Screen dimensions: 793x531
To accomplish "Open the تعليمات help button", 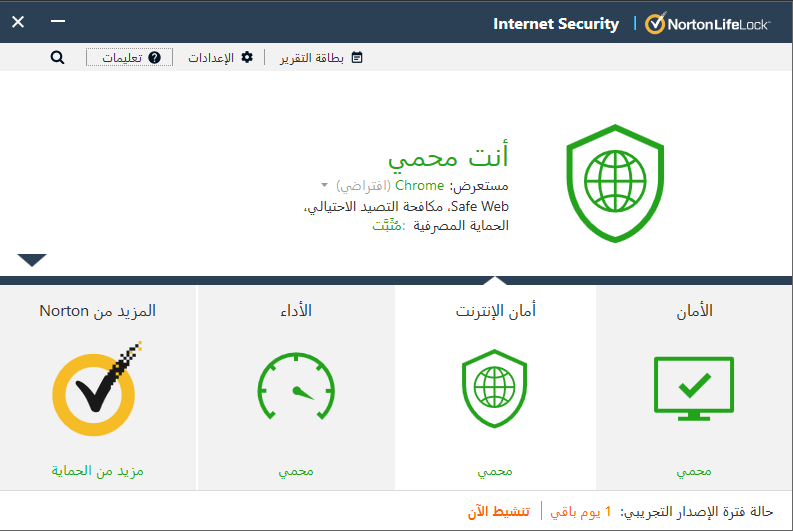I will click(x=129, y=58).
